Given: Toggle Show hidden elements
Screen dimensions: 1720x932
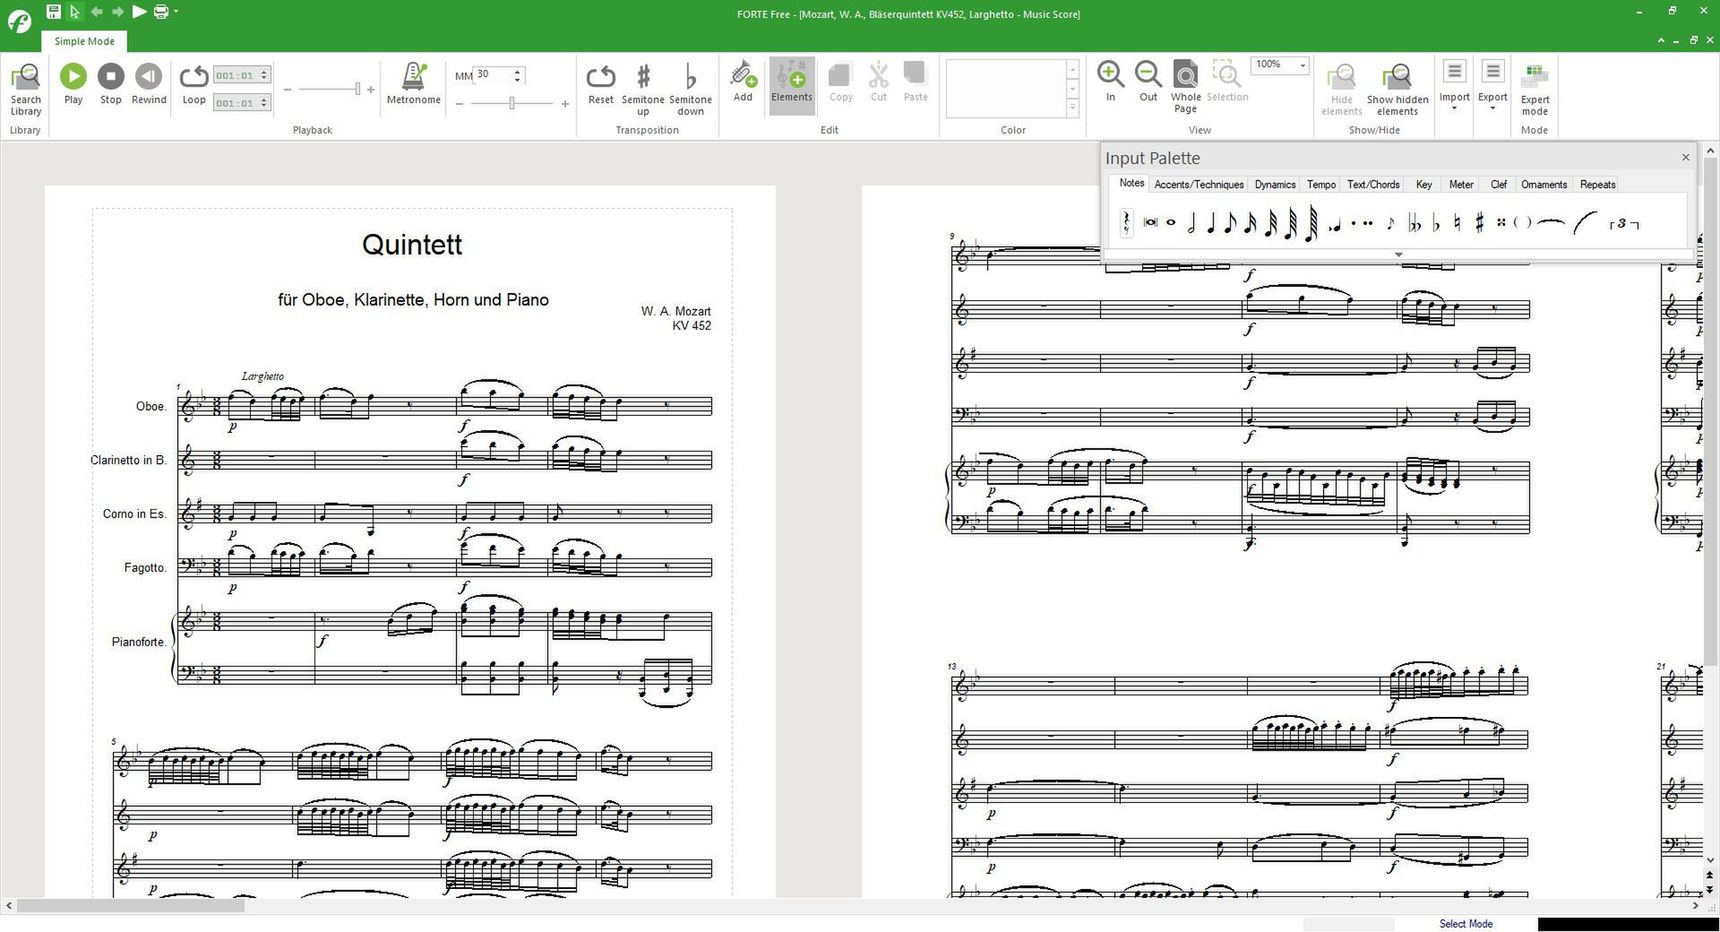Looking at the screenshot, I should 1397,90.
